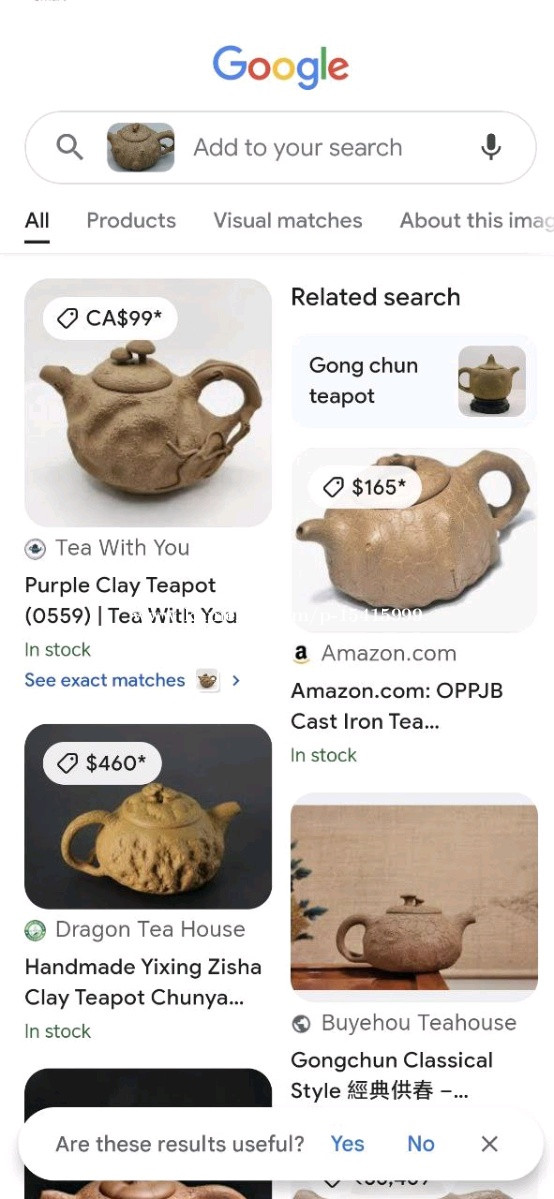This screenshot has height=1199, width=554.
Task: Tap the CA$99 price tag badge
Action: [x=110, y=318]
